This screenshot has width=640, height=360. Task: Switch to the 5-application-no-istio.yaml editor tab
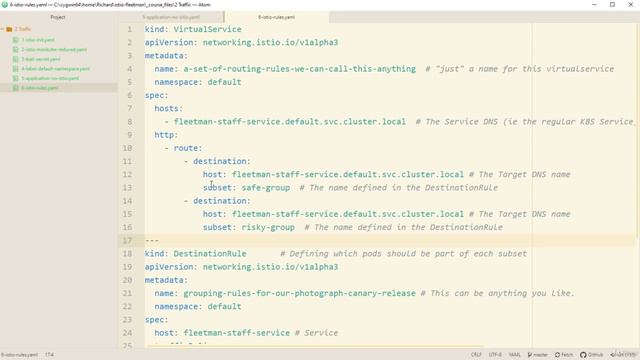click(171, 17)
